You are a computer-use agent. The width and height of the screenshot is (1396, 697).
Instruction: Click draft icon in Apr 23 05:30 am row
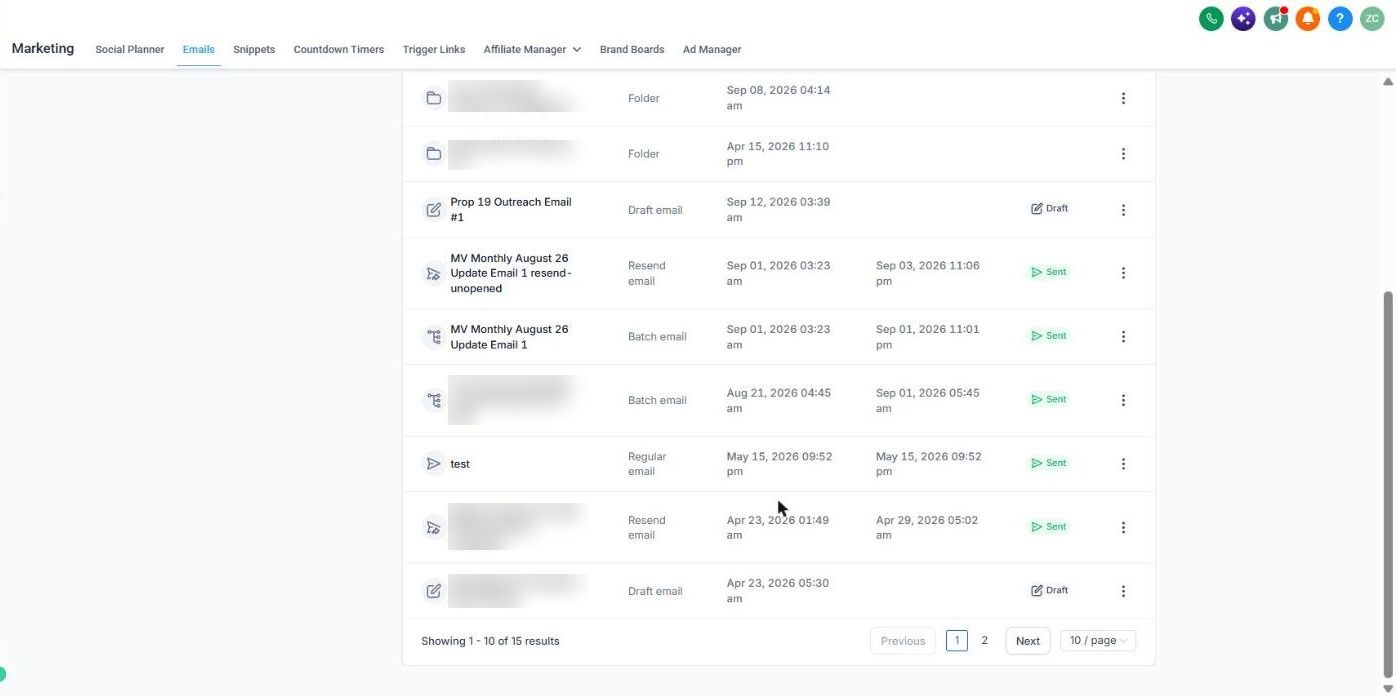point(433,591)
